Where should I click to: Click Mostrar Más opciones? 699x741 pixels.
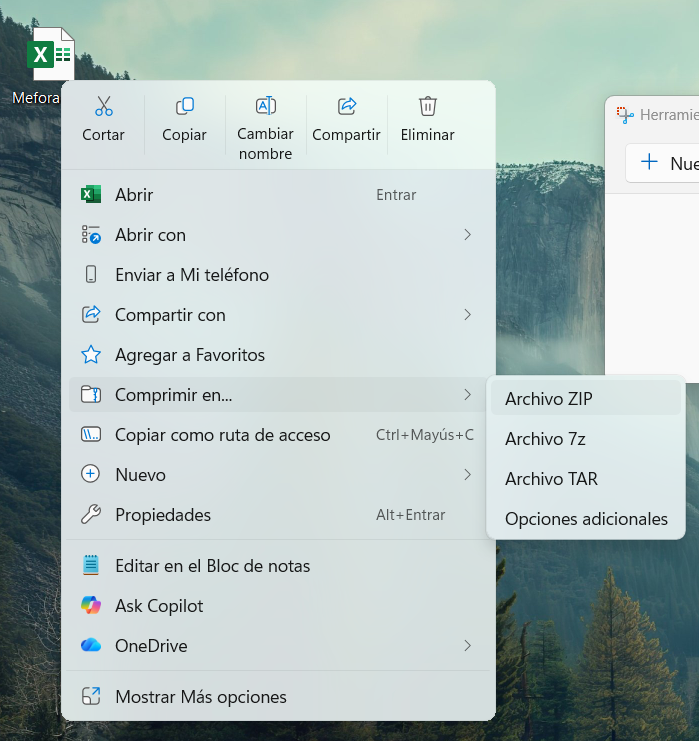tap(200, 697)
